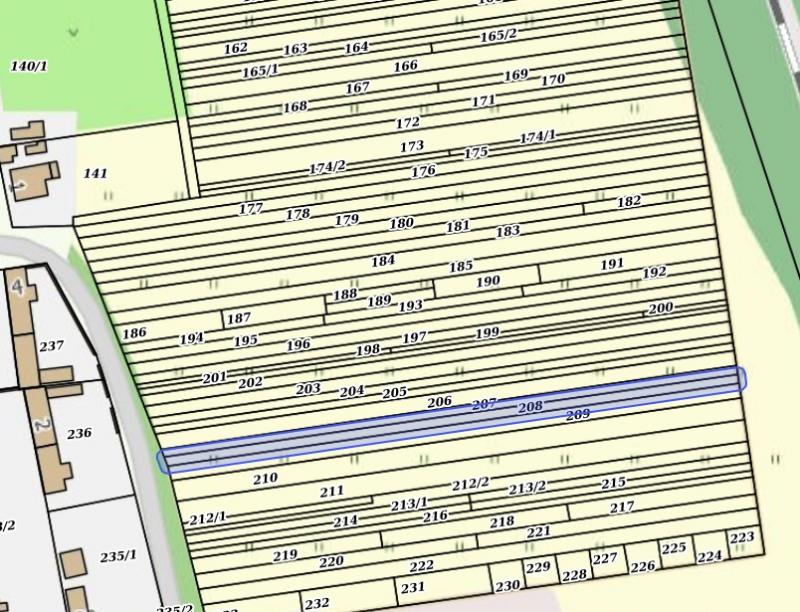The height and width of the screenshot is (612, 800).
Task: Click parcel label 209
Action: click(578, 415)
